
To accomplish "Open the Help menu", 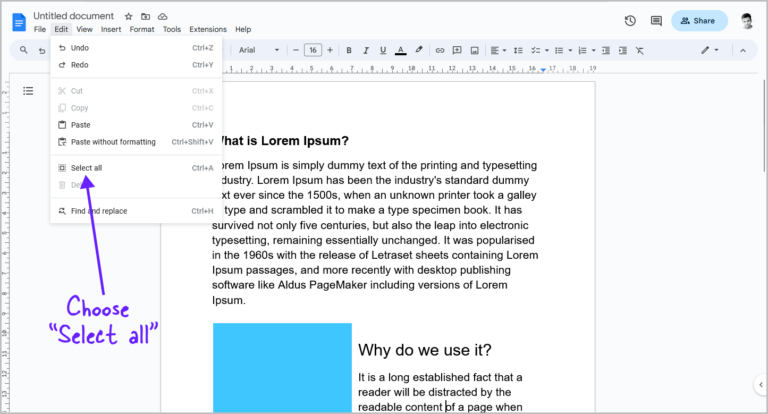I will (x=243, y=29).
